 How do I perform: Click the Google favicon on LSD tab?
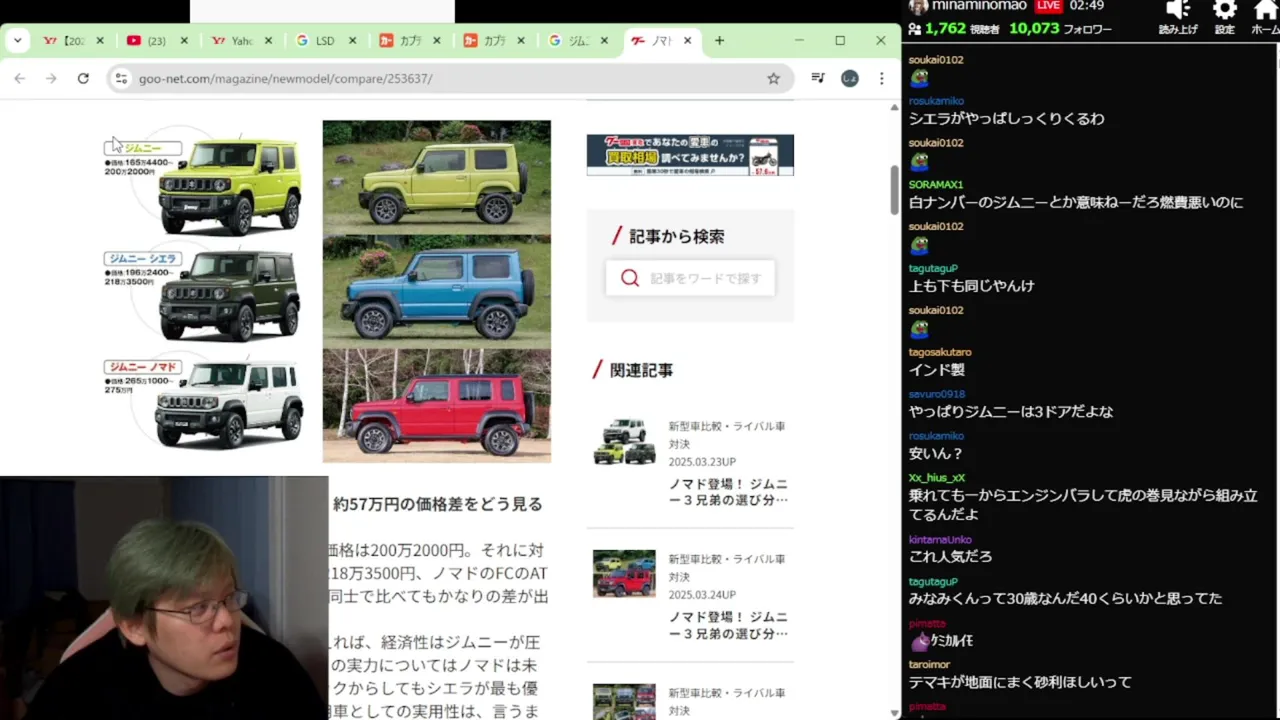point(302,41)
